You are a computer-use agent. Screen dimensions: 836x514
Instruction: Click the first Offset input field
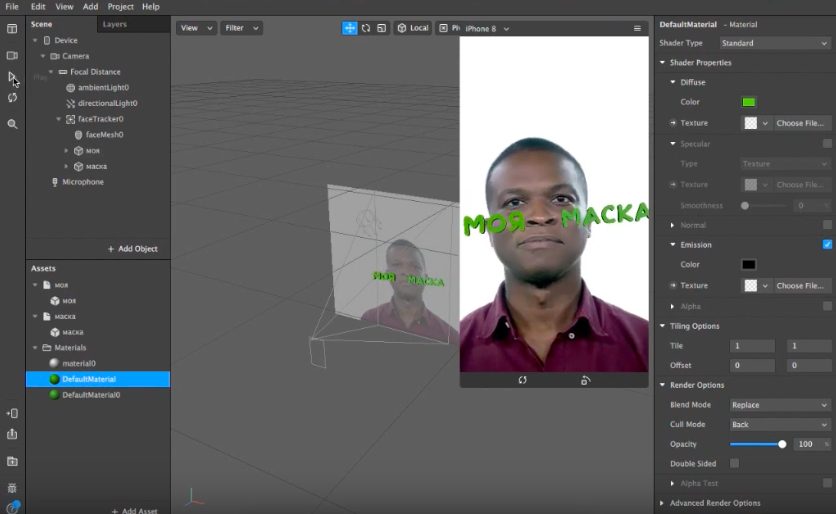coord(752,365)
